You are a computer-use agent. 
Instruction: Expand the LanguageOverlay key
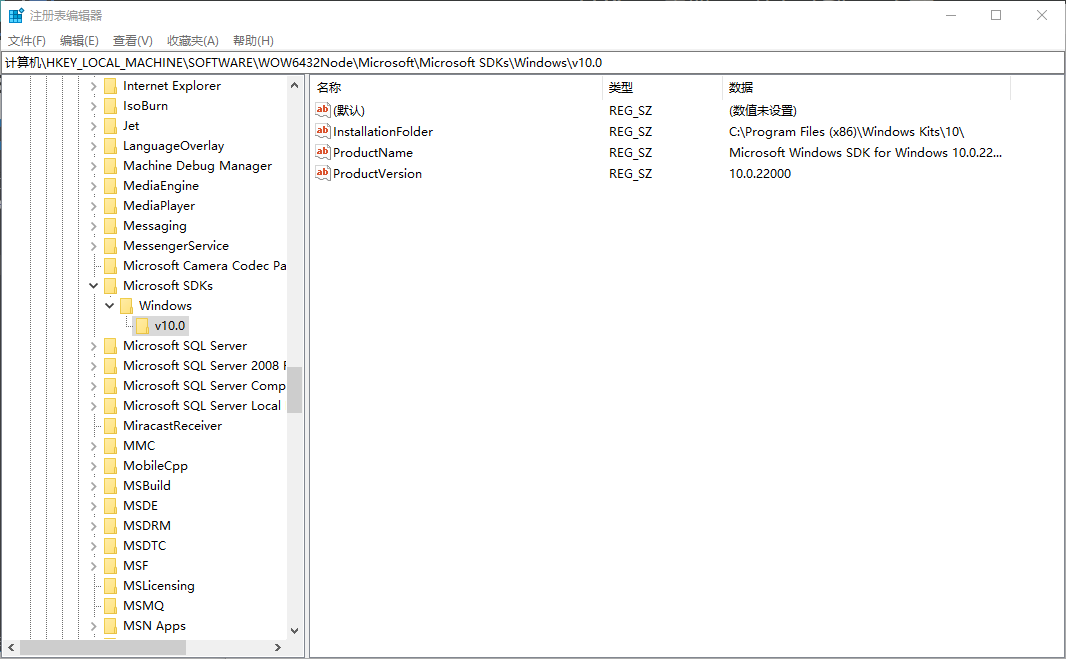pyautogui.click(x=94, y=146)
